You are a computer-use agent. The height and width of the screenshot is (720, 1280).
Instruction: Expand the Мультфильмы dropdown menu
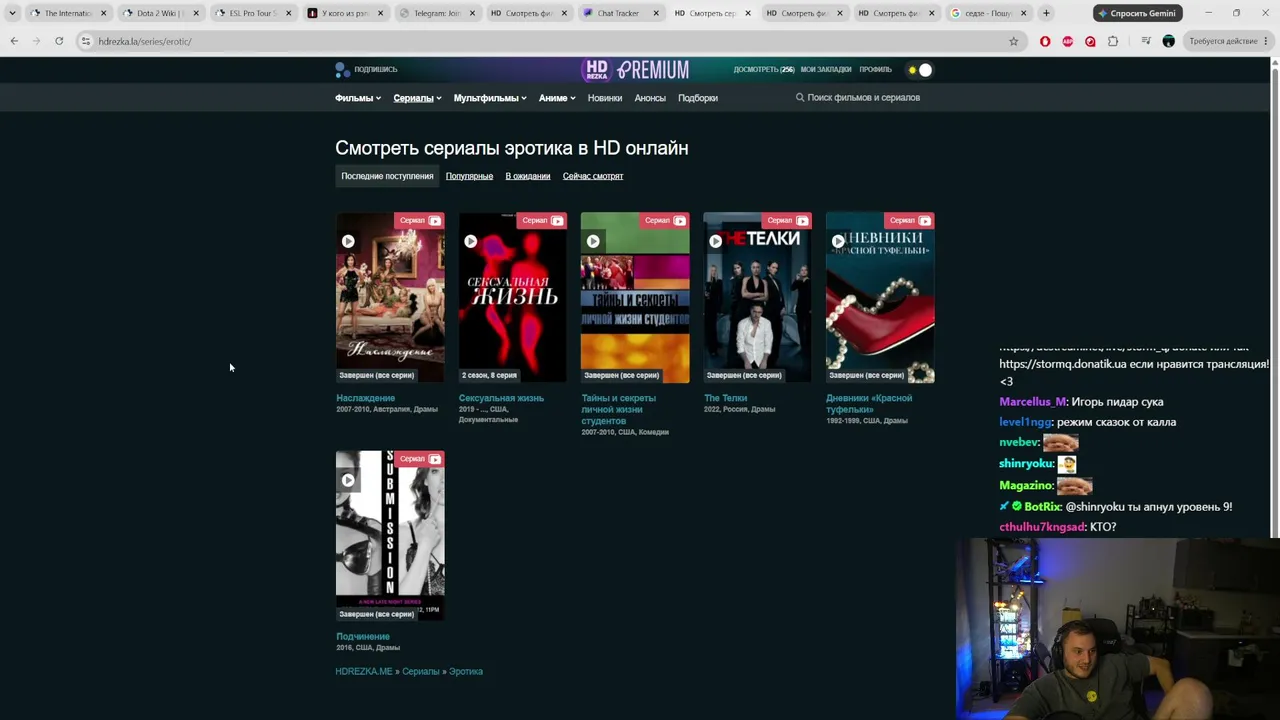[x=490, y=98]
